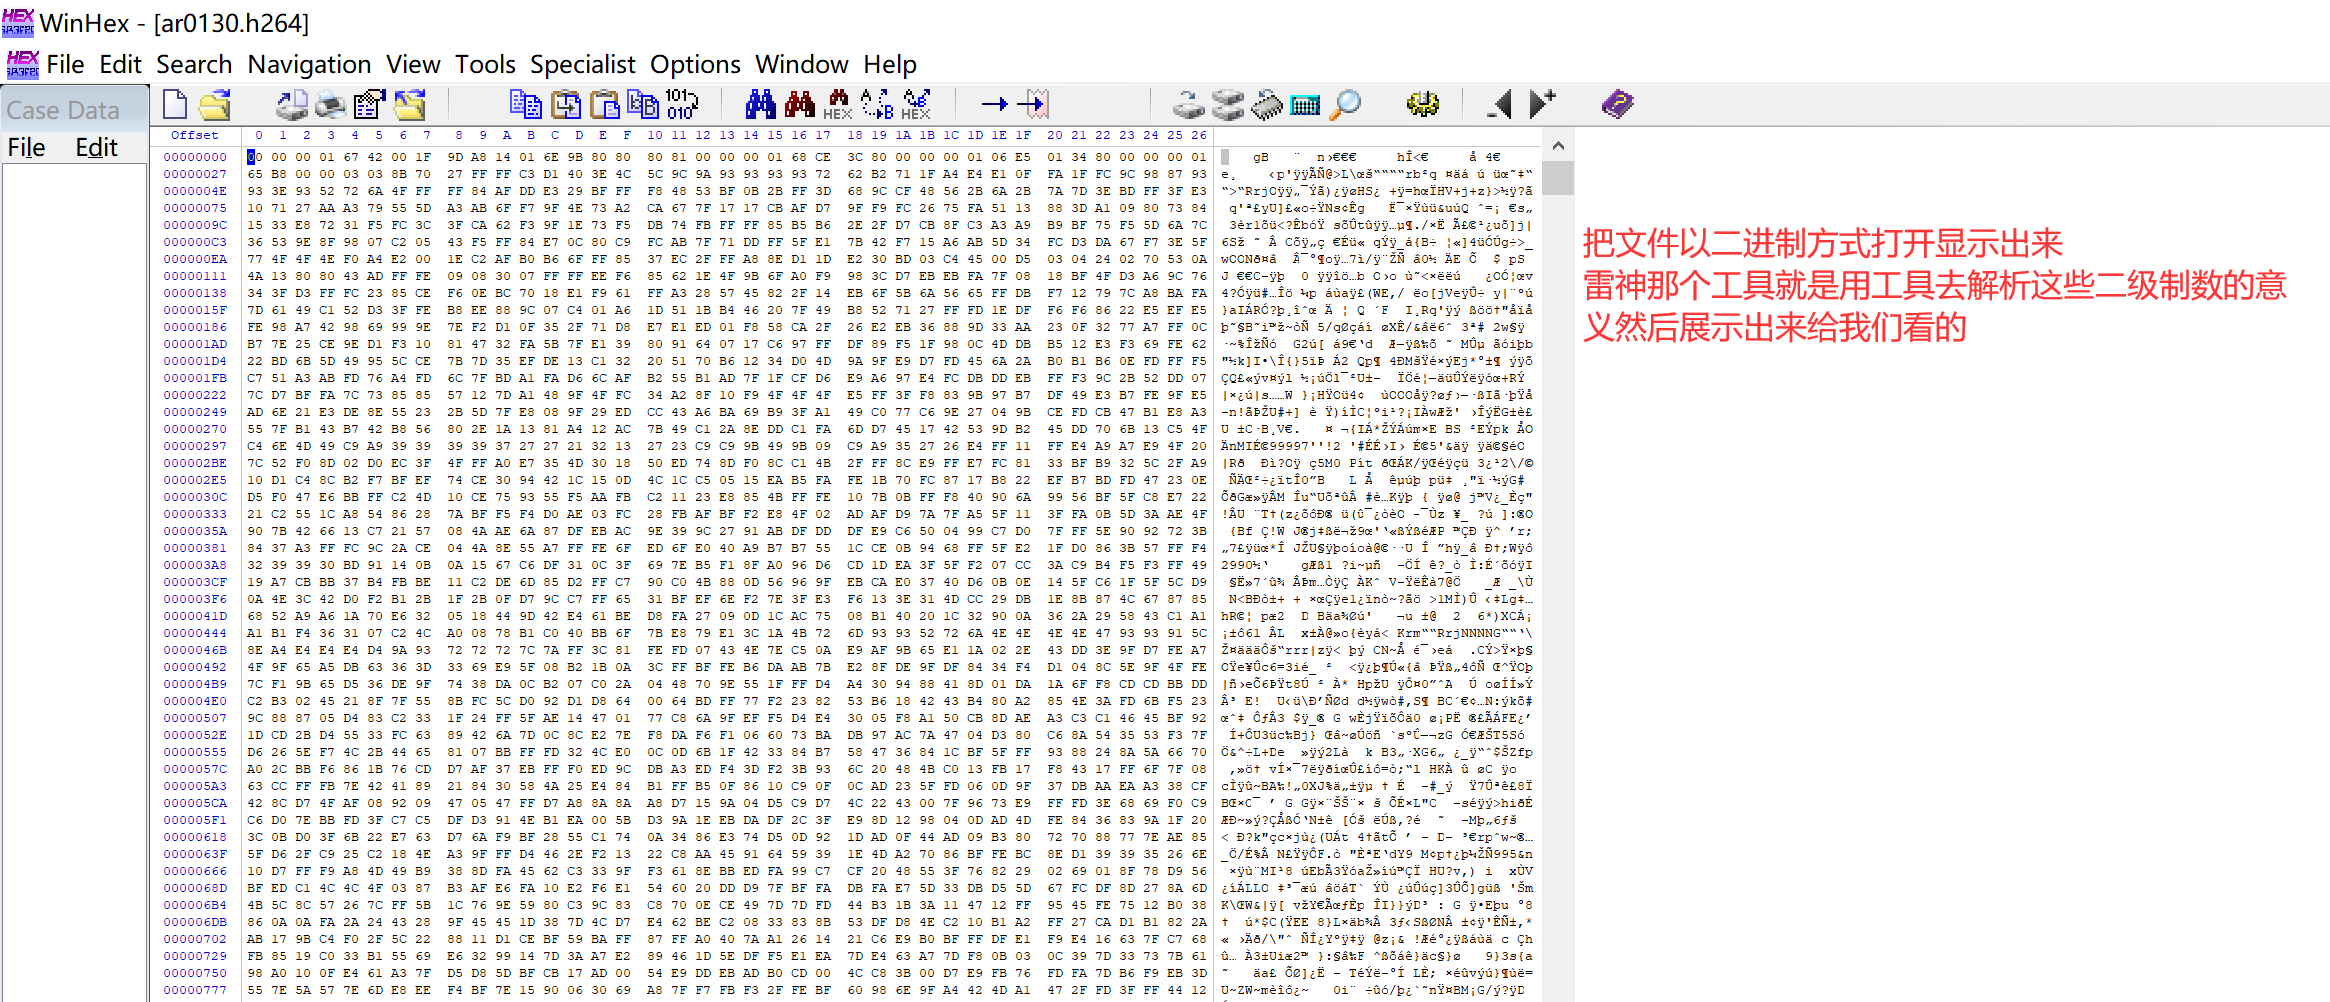This screenshot has height=1002, width=2330.
Task: Click the Replace Hex Values icon
Action: pyautogui.click(x=916, y=104)
